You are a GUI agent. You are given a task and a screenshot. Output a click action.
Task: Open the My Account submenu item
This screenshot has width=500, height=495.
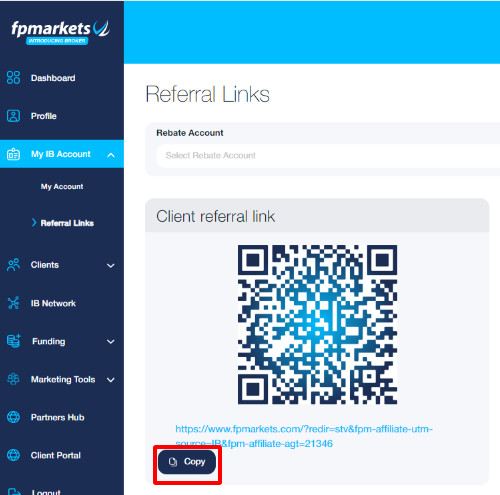(x=62, y=186)
